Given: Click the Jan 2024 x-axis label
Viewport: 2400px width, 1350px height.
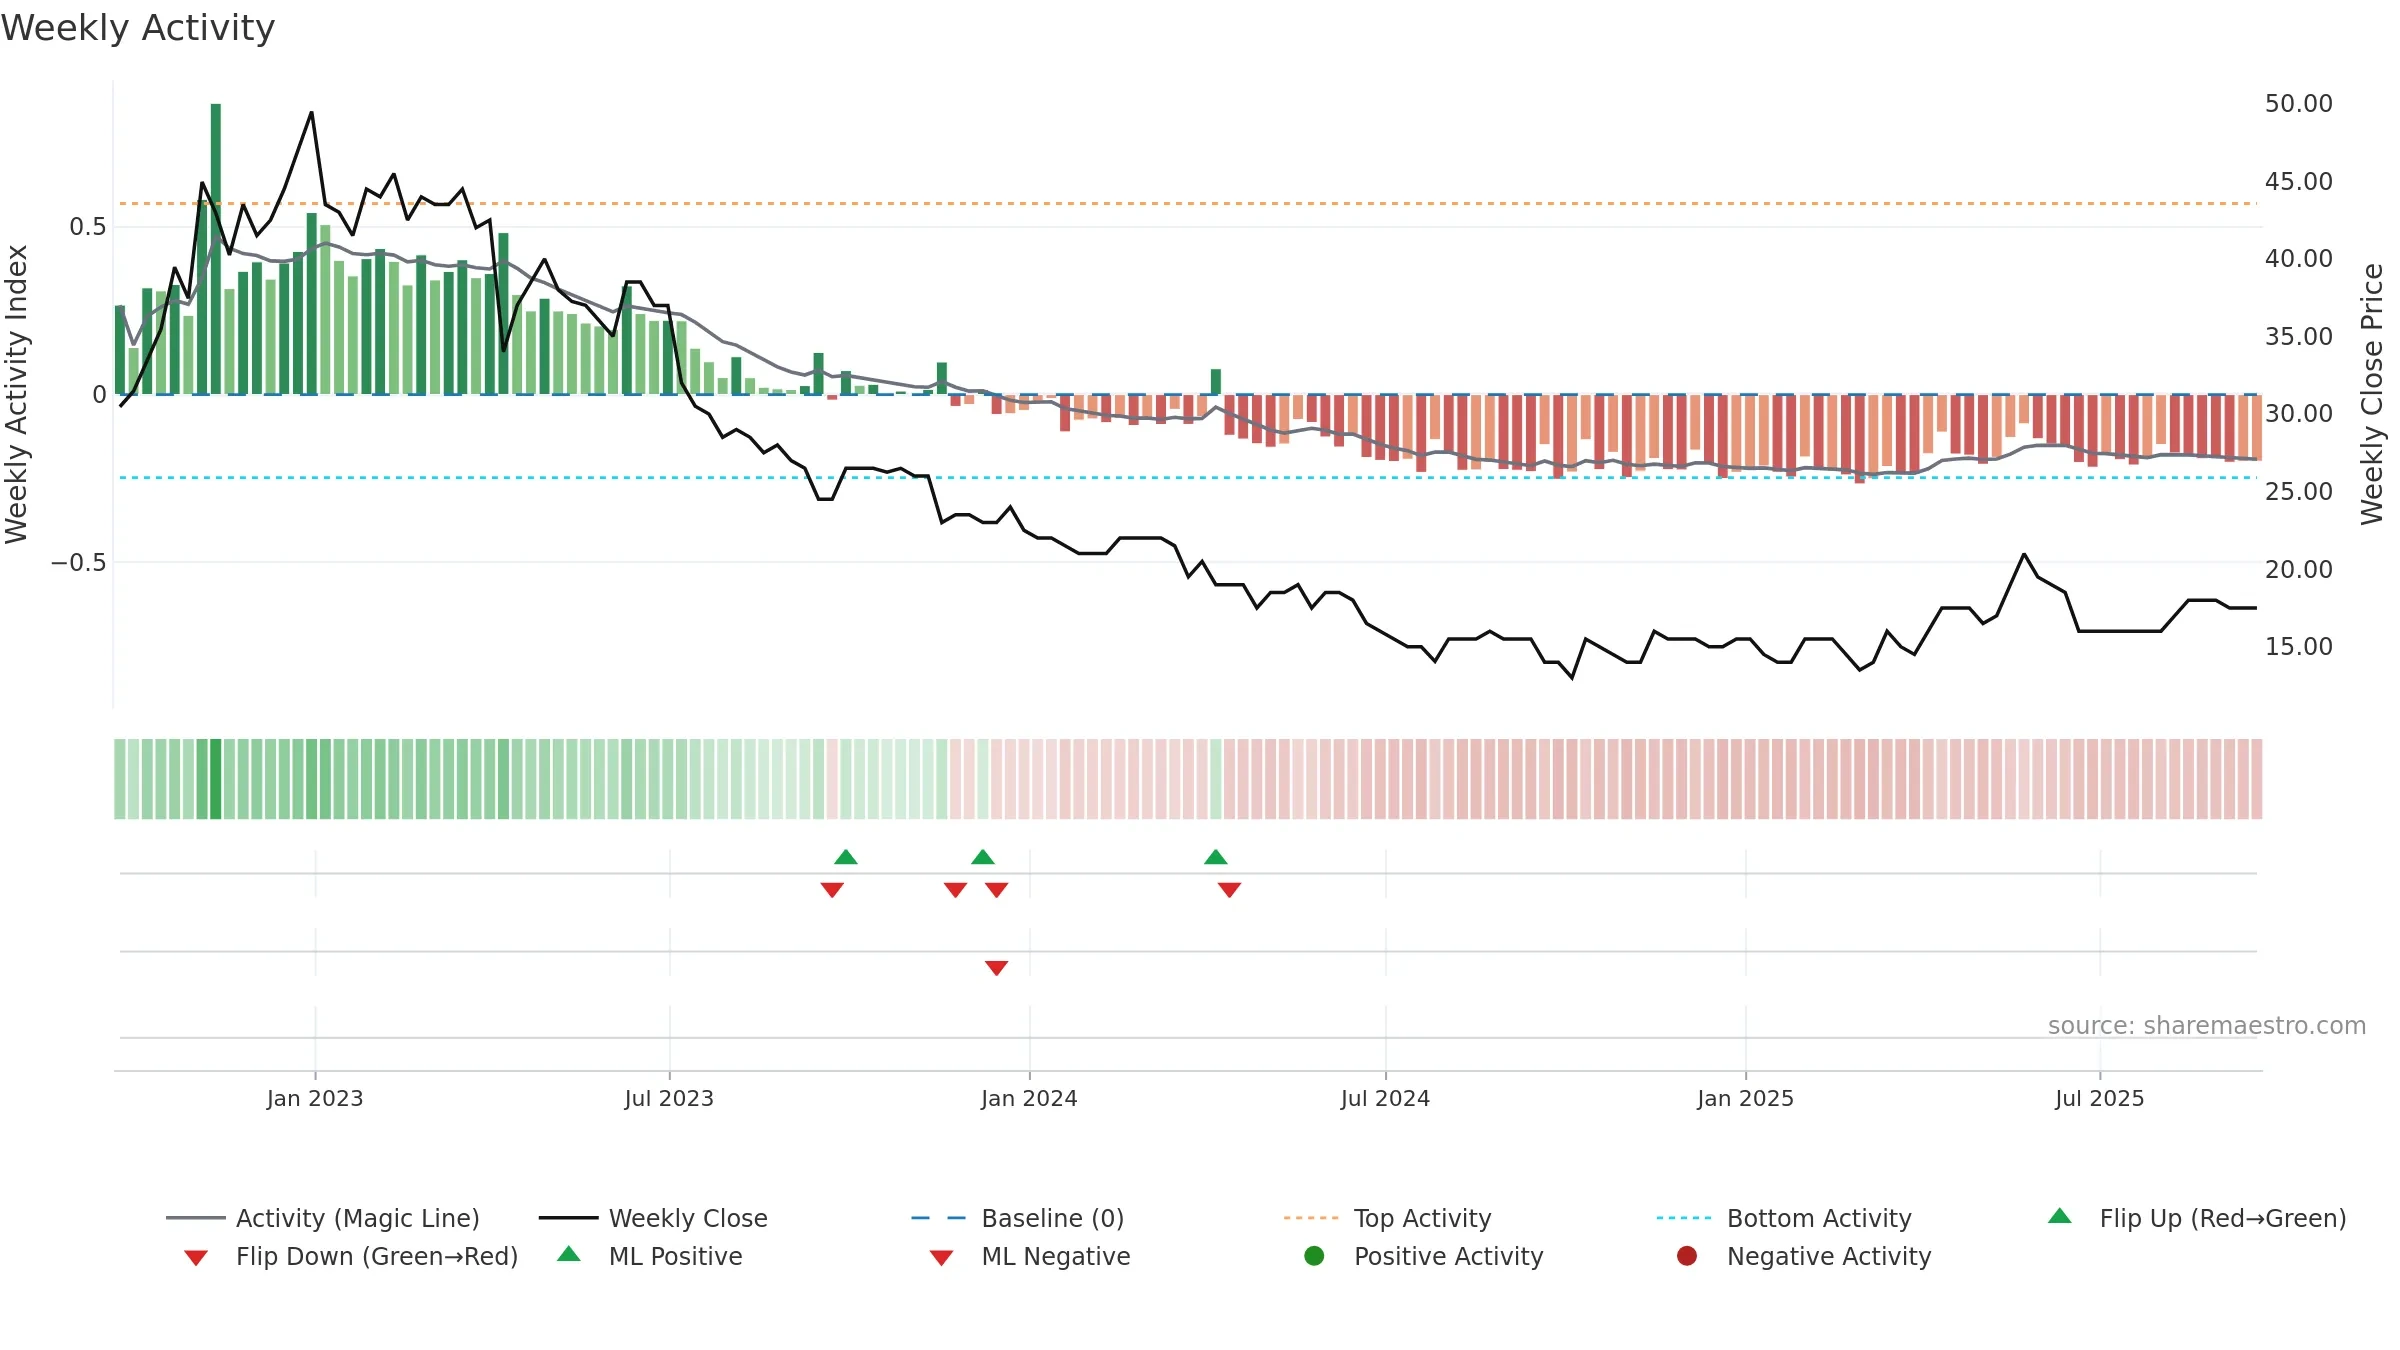Looking at the screenshot, I should tap(1029, 1098).
